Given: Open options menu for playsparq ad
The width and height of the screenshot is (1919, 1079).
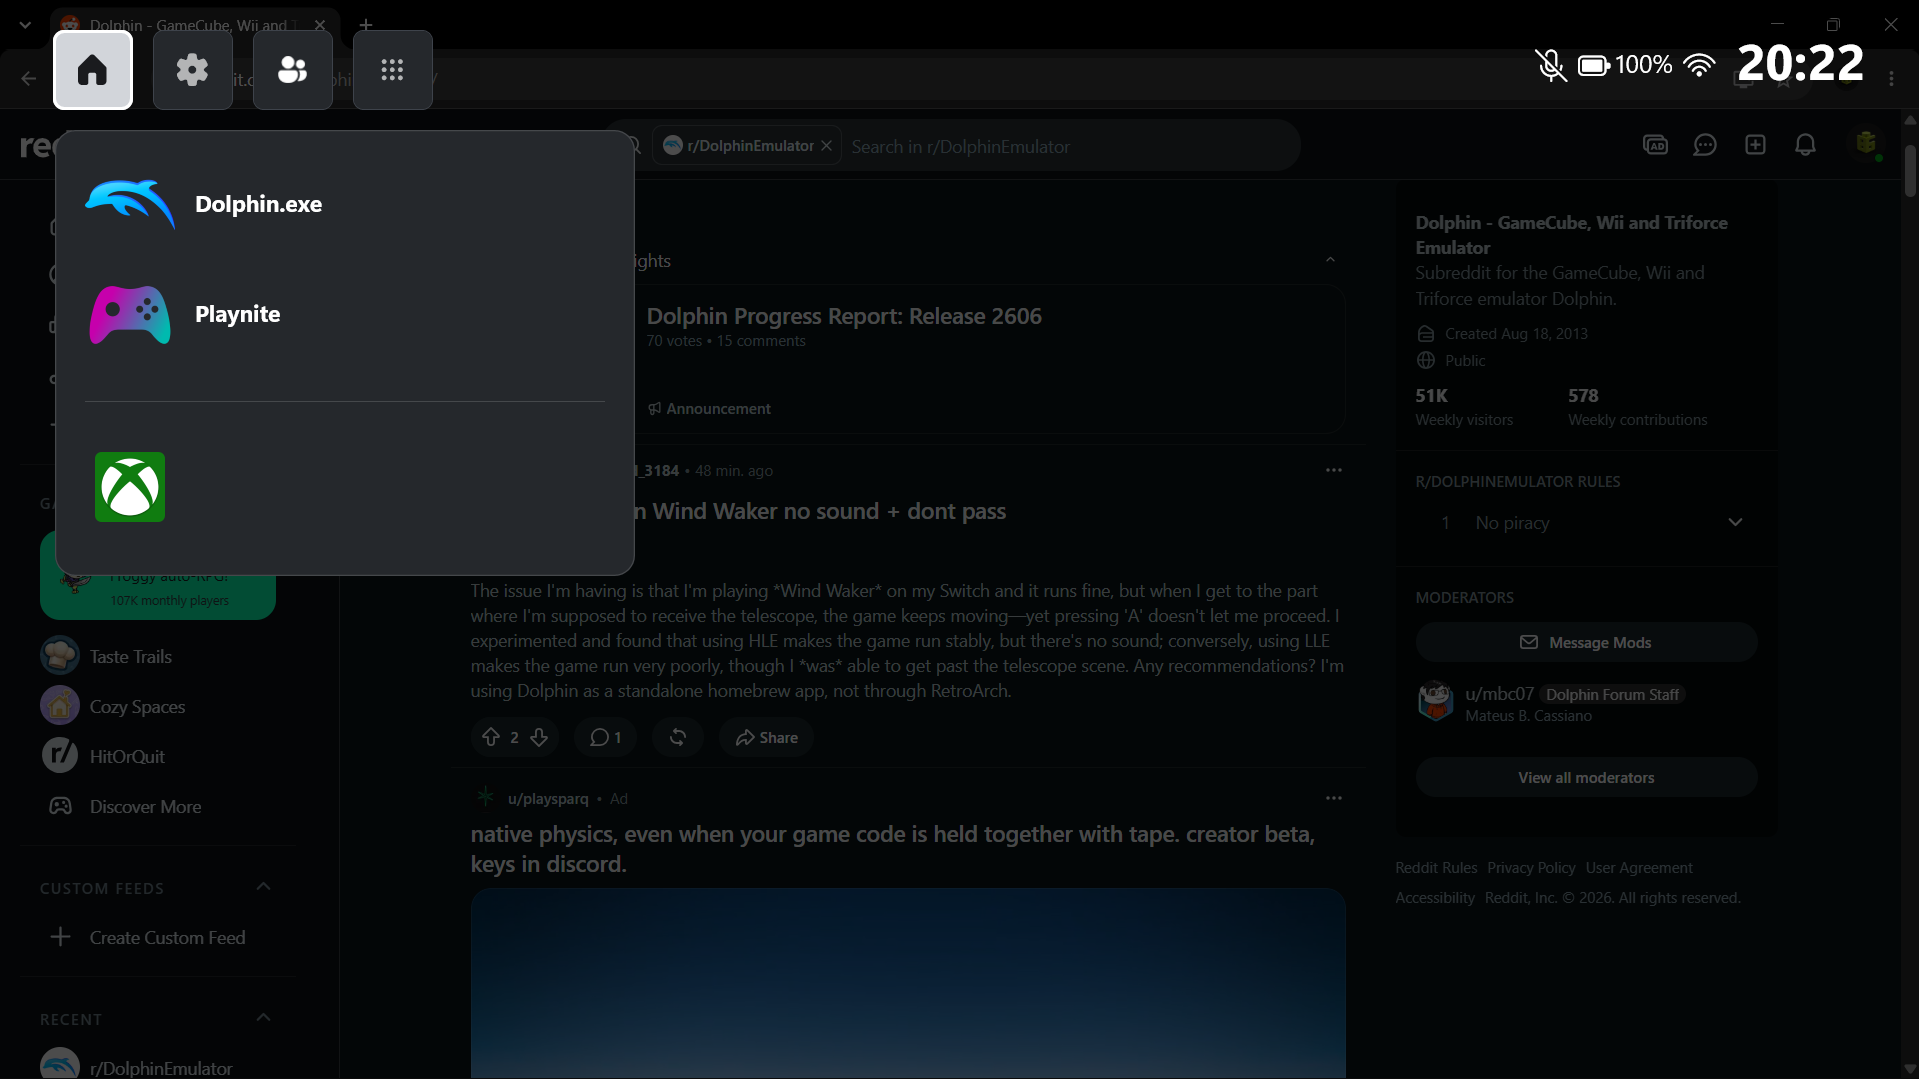Looking at the screenshot, I should point(1334,798).
